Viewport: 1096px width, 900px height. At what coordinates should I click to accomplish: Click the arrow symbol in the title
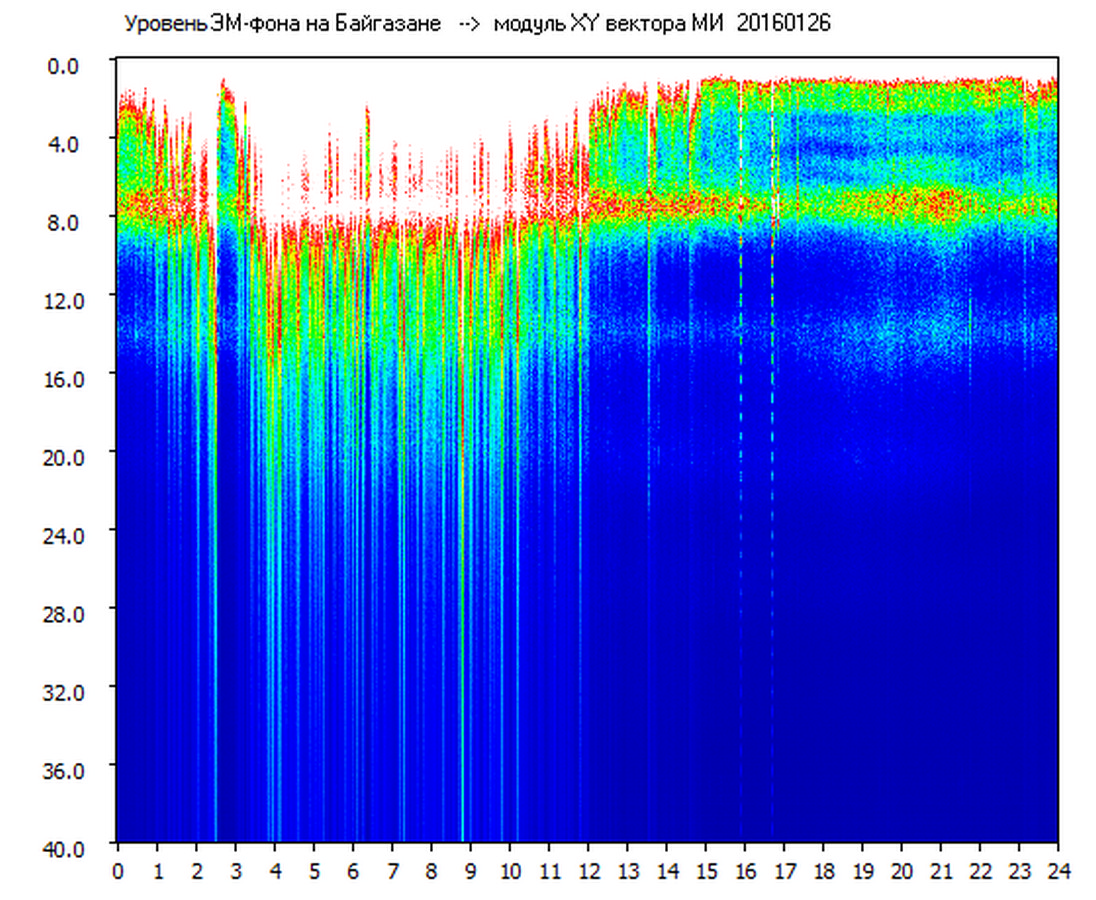[x=469, y=24]
